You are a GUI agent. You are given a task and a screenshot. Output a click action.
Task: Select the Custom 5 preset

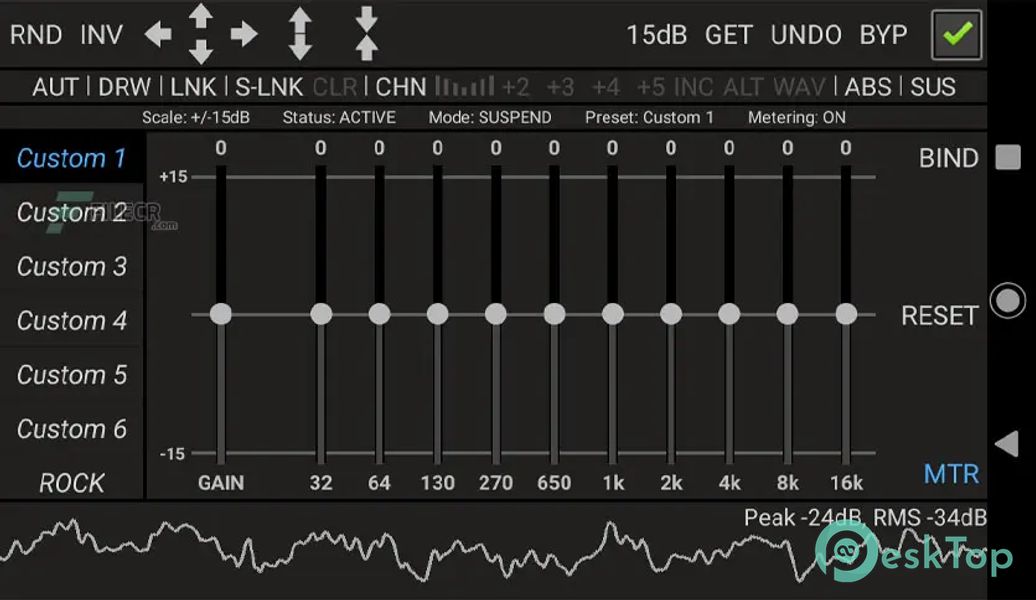71,375
